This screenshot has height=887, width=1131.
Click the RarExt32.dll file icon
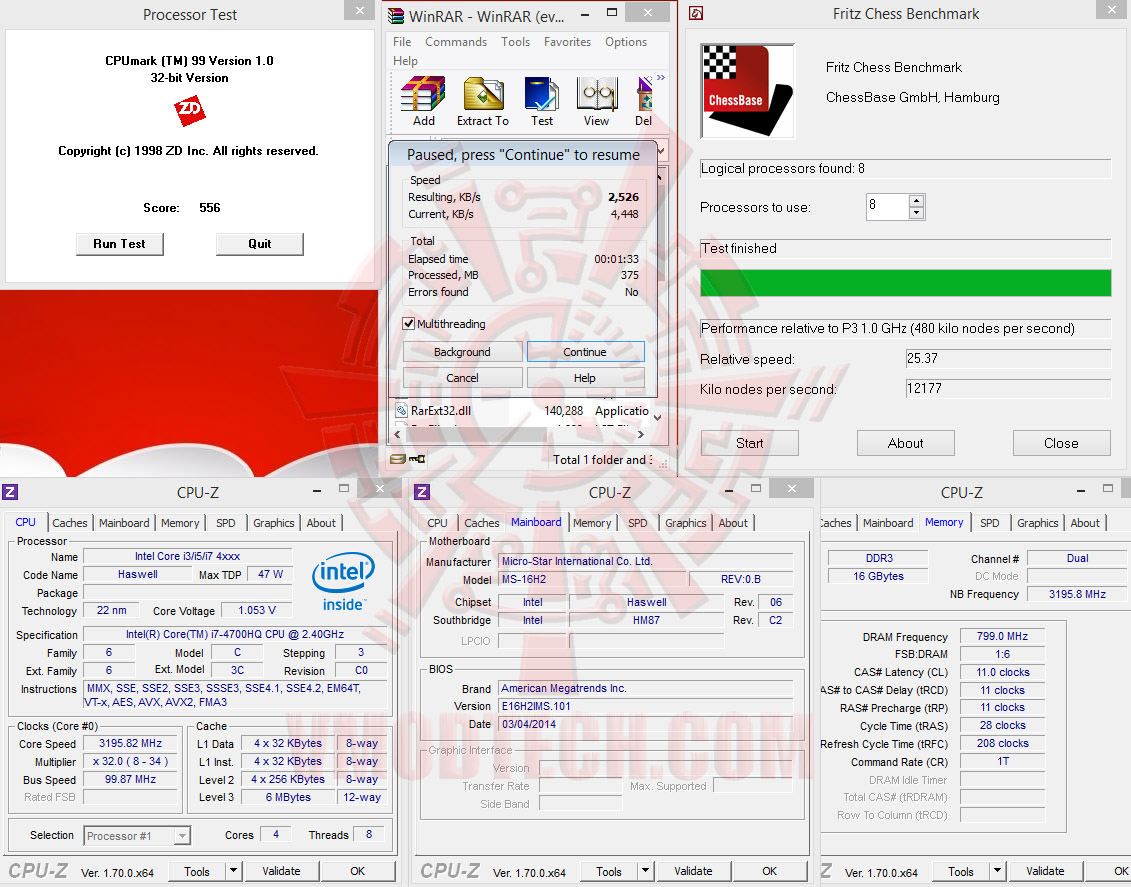click(x=402, y=410)
